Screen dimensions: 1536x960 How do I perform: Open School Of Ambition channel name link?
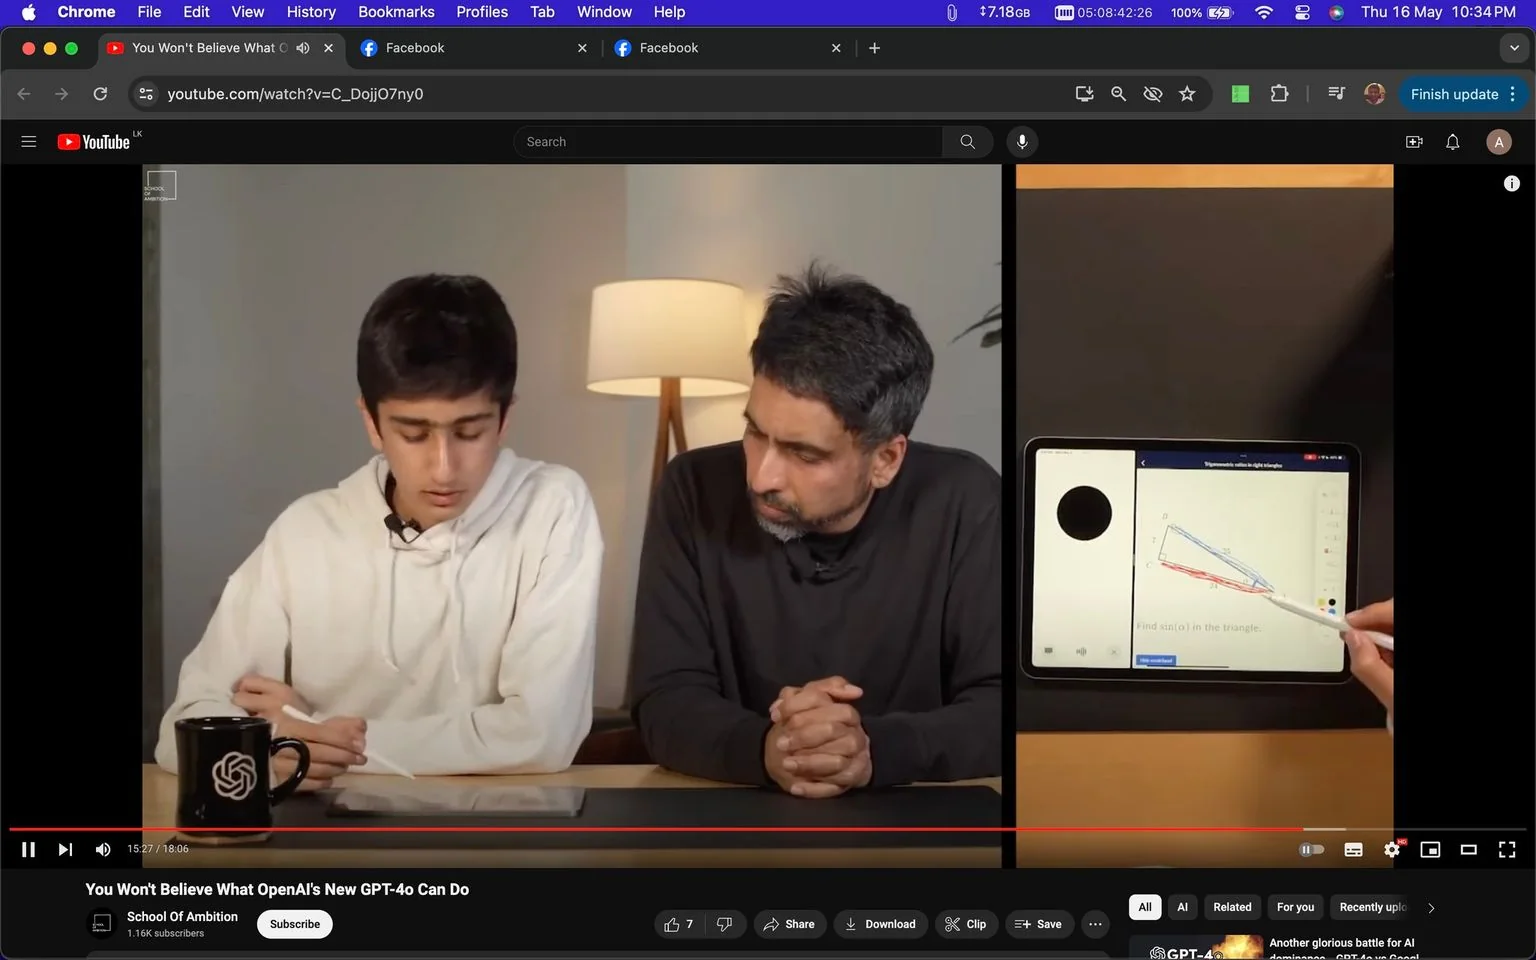click(182, 916)
